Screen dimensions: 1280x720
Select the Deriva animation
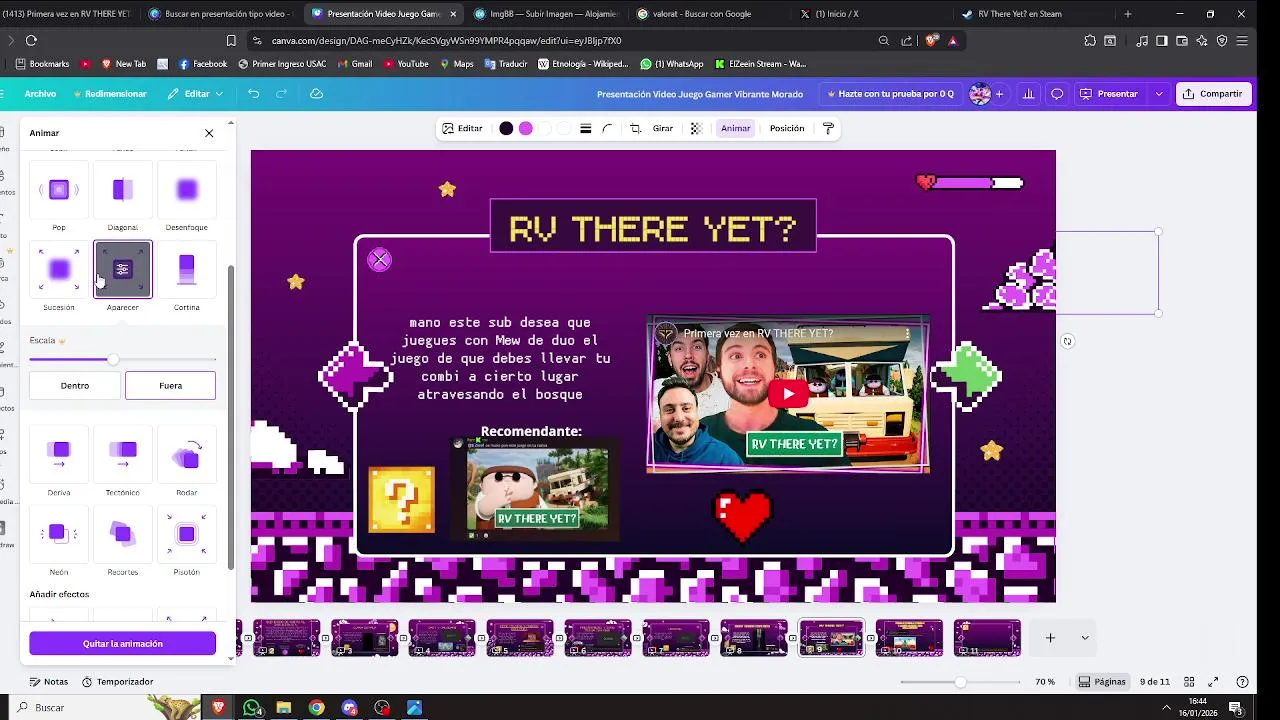[x=59, y=455]
